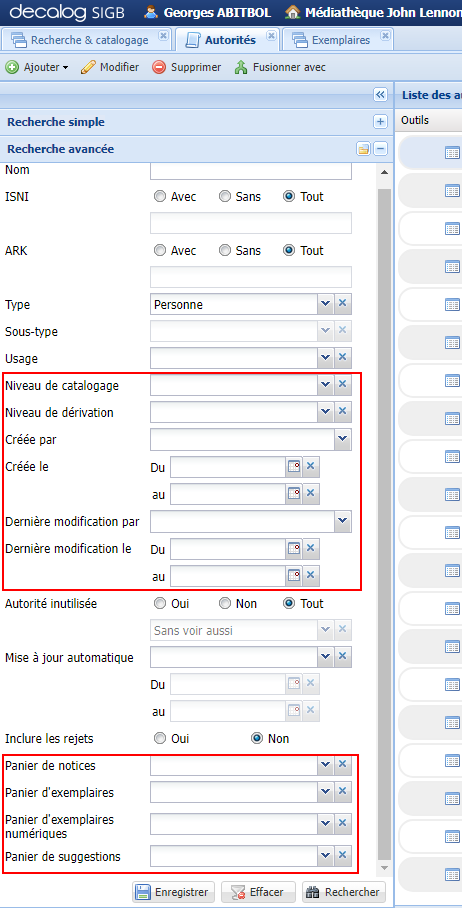Clear Niveau de dérivation field
Screen dimensions: 462x908
[343, 412]
